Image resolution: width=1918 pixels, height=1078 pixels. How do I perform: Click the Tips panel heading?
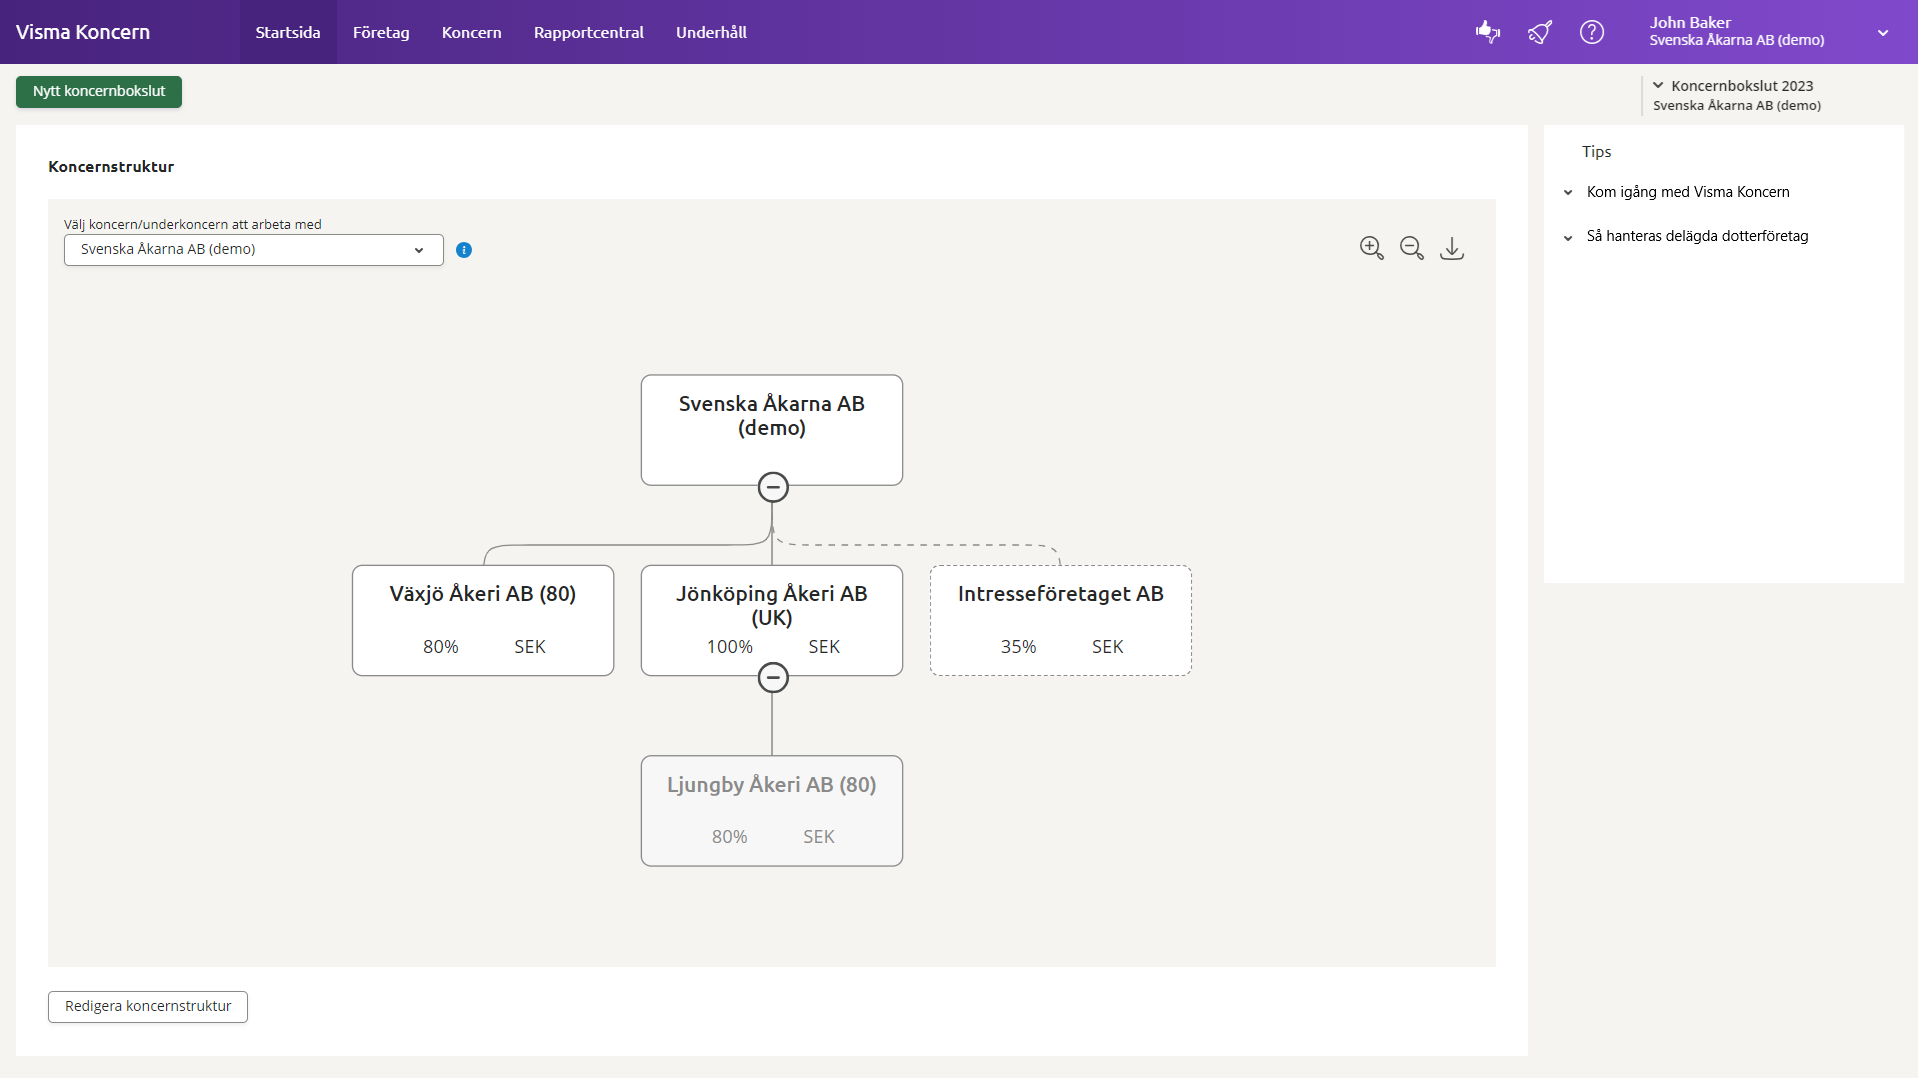tap(1597, 152)
